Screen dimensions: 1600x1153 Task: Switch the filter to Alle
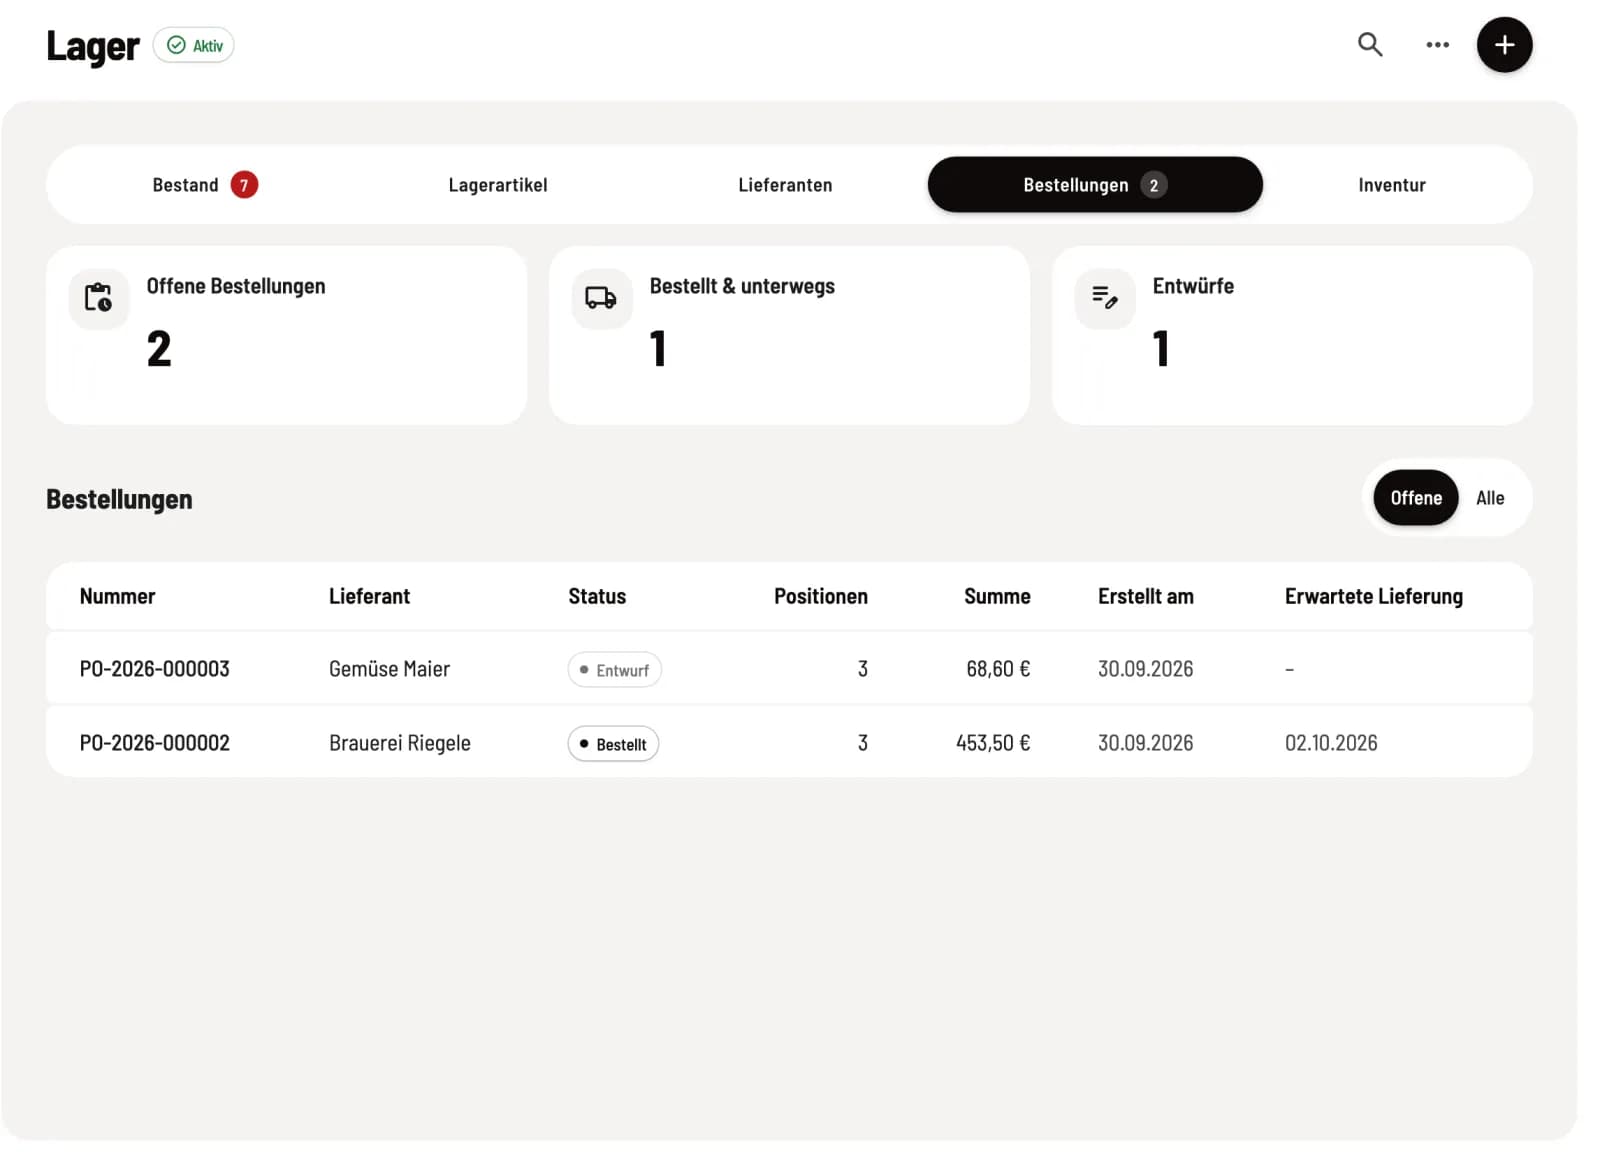1490,498
